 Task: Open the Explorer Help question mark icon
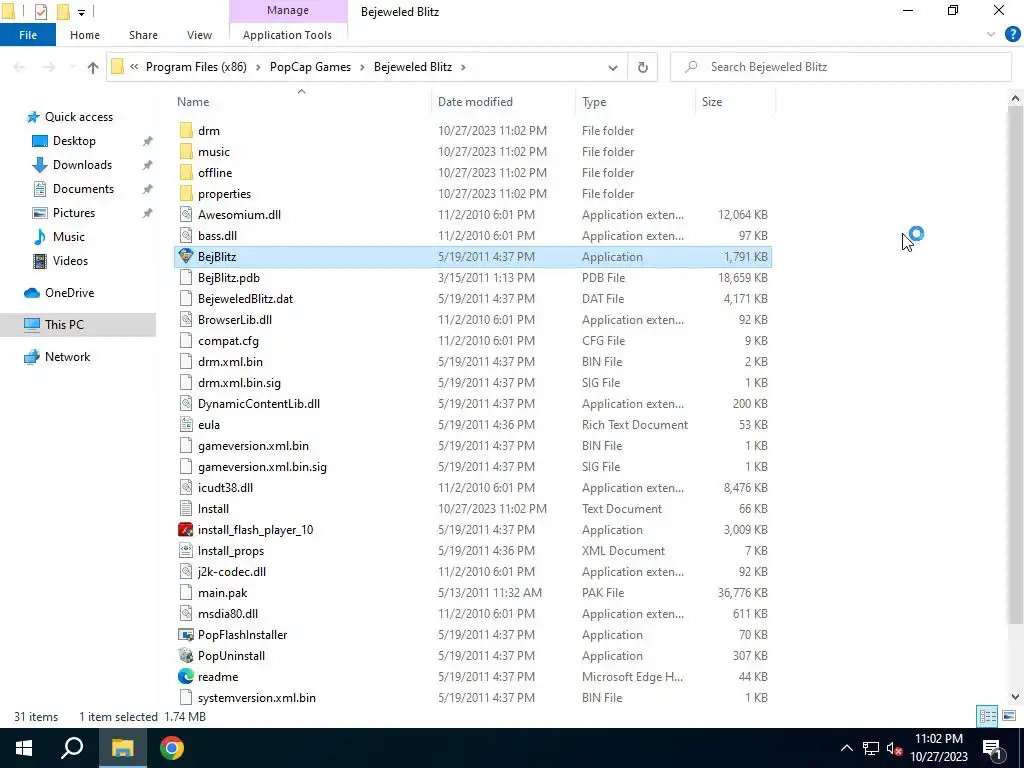tap(1012, 35)
